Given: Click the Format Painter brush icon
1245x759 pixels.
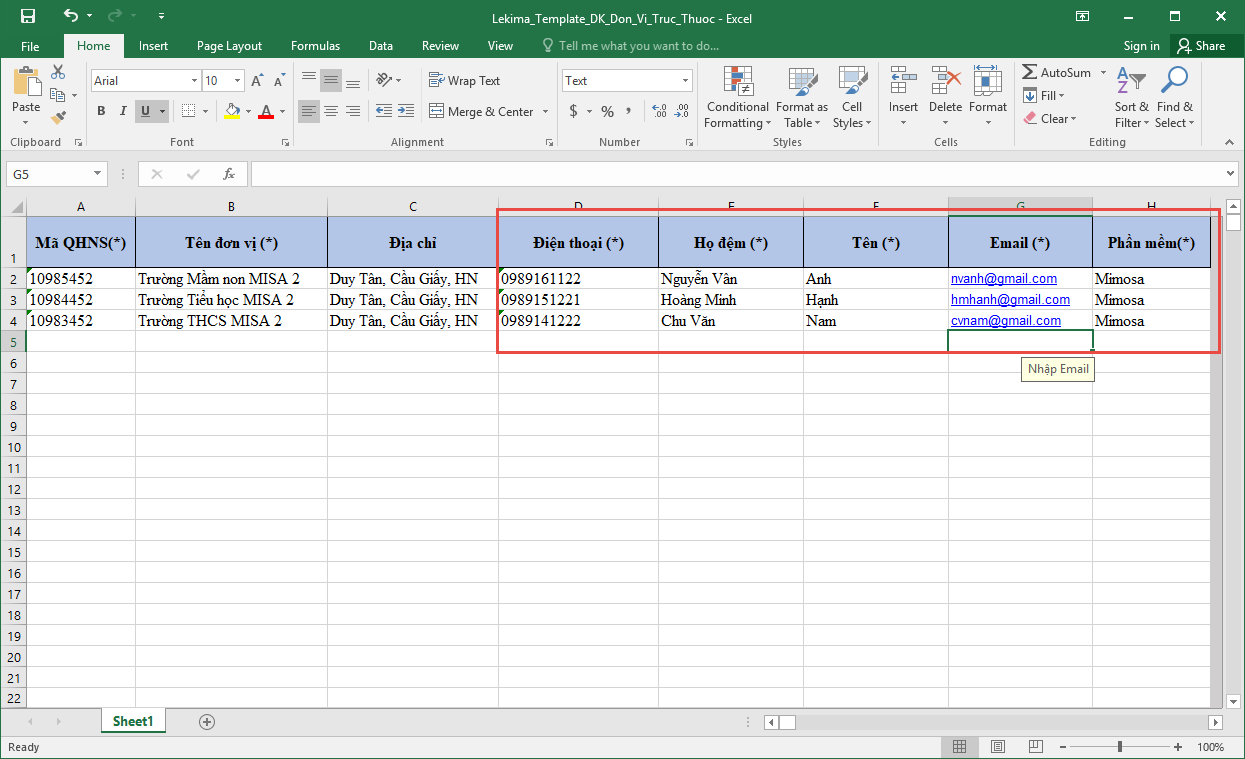Looking at the screenshot, I should [57, 117].
